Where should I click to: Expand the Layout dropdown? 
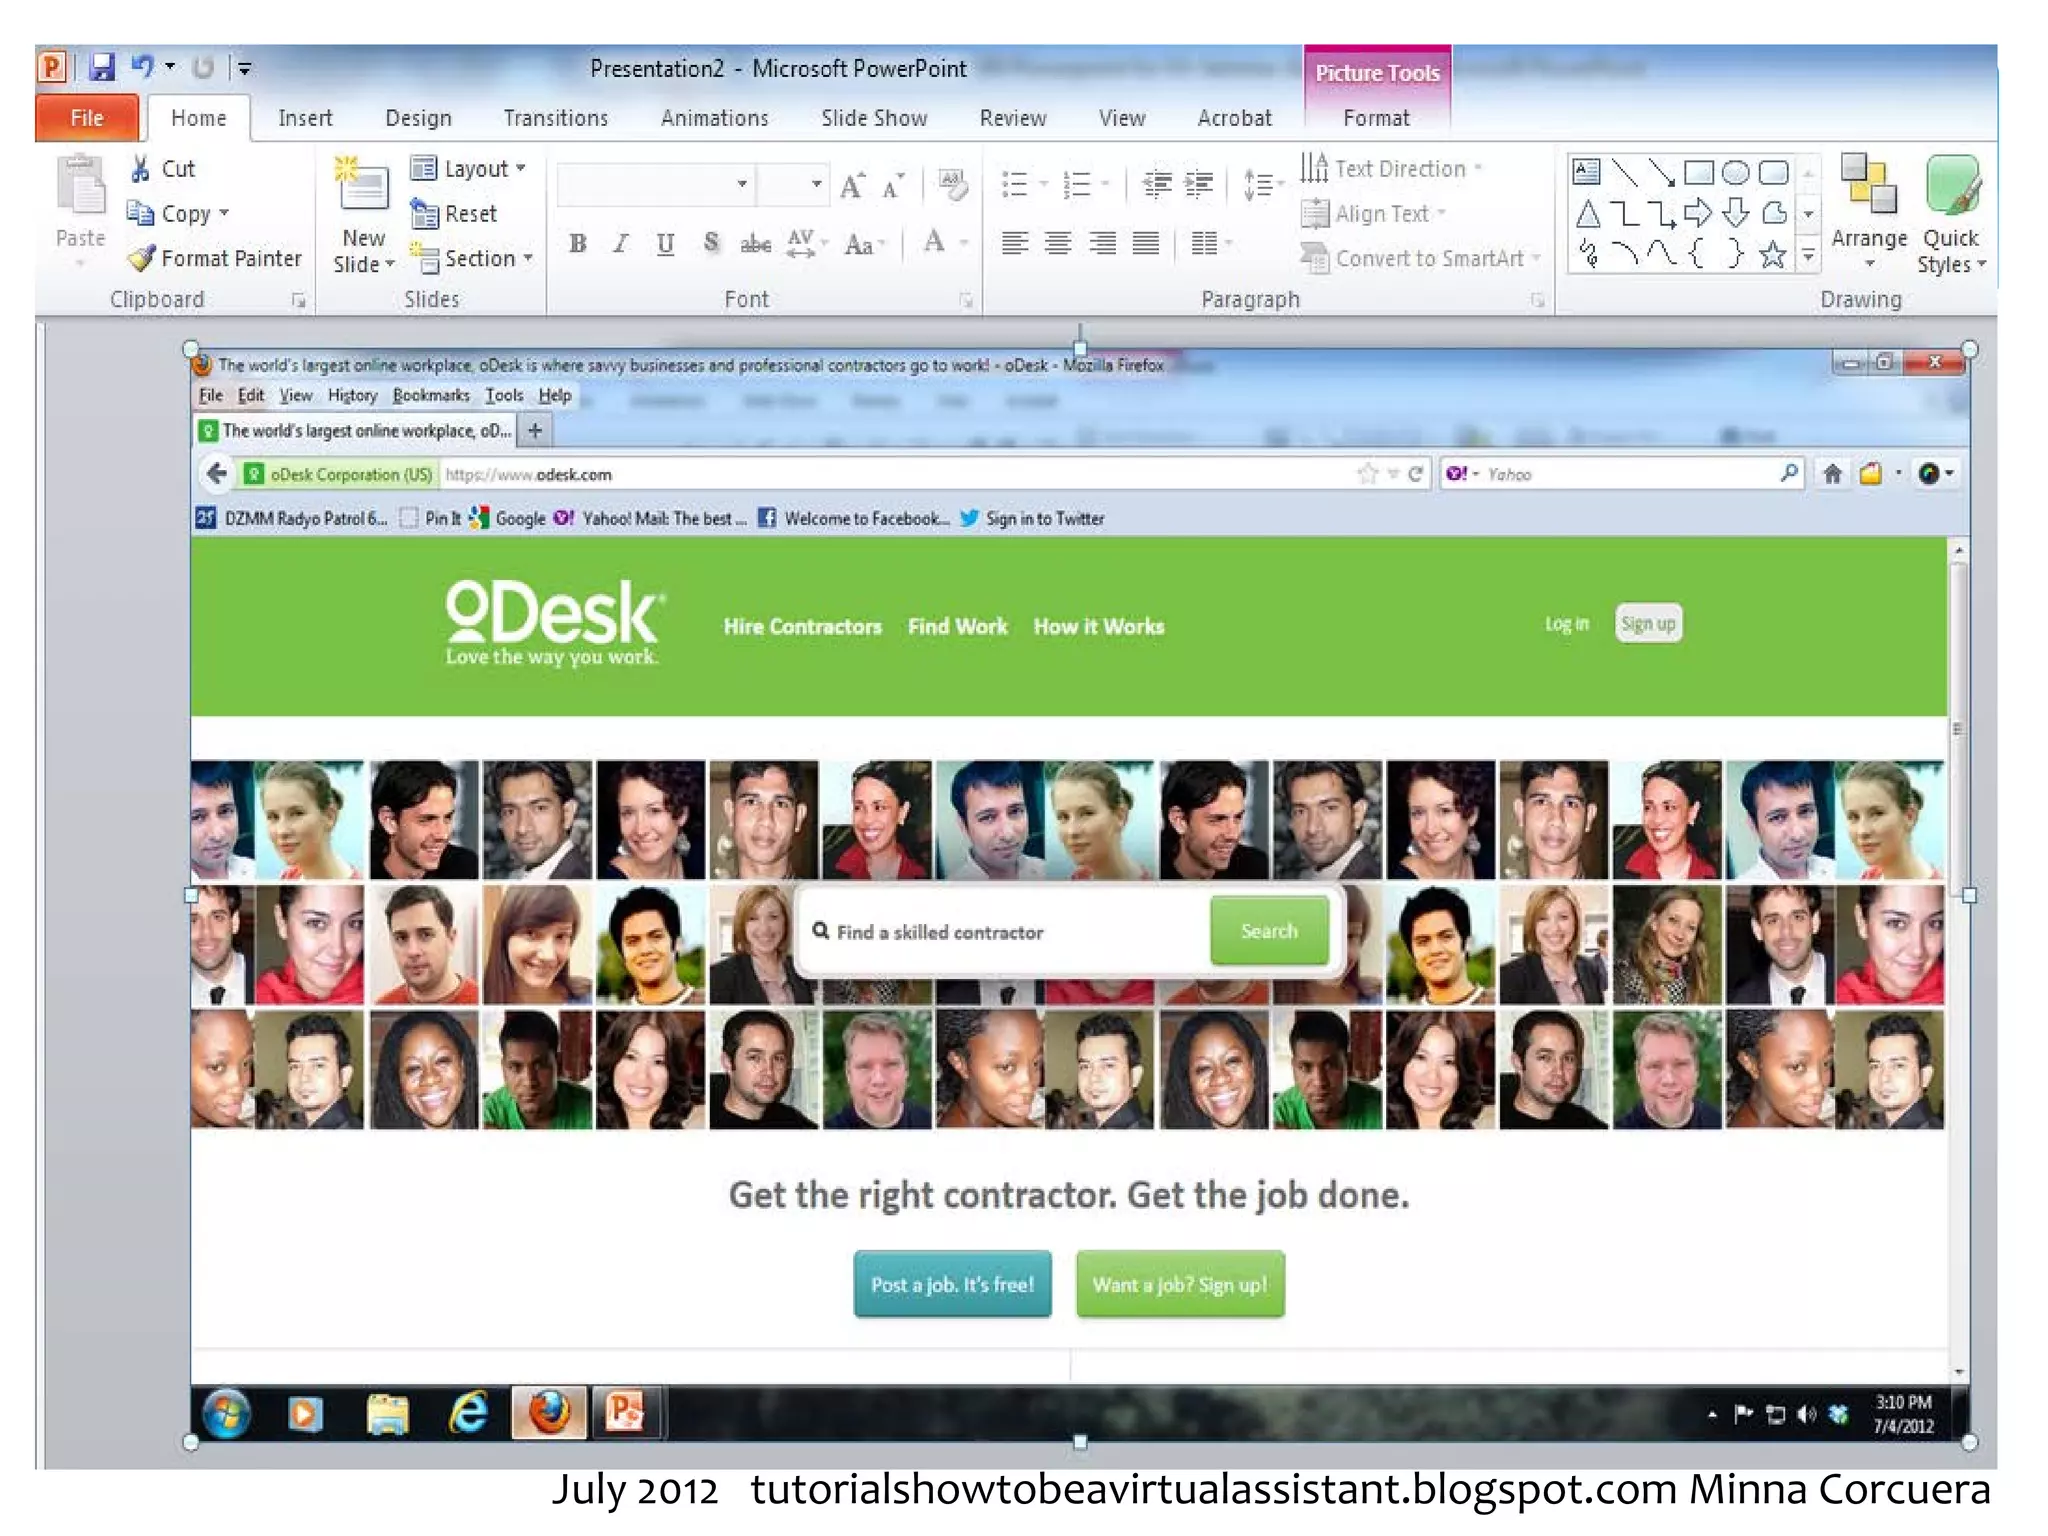point(468,169)
